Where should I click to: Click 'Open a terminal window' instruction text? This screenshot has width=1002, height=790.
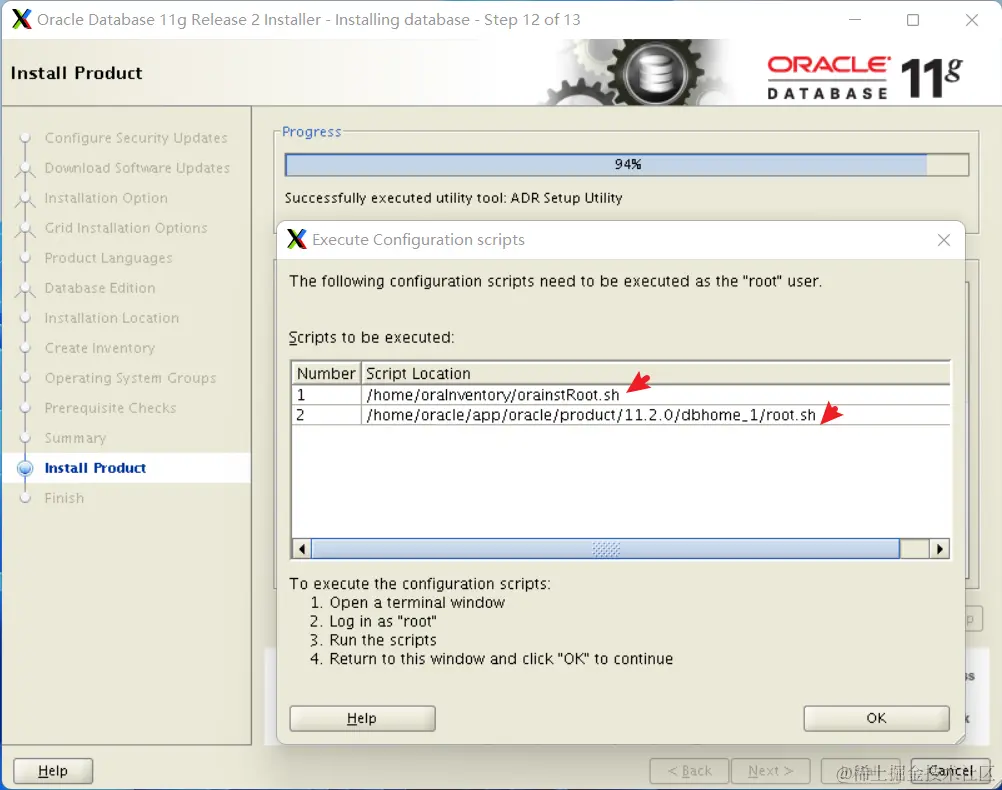[417, 603]
